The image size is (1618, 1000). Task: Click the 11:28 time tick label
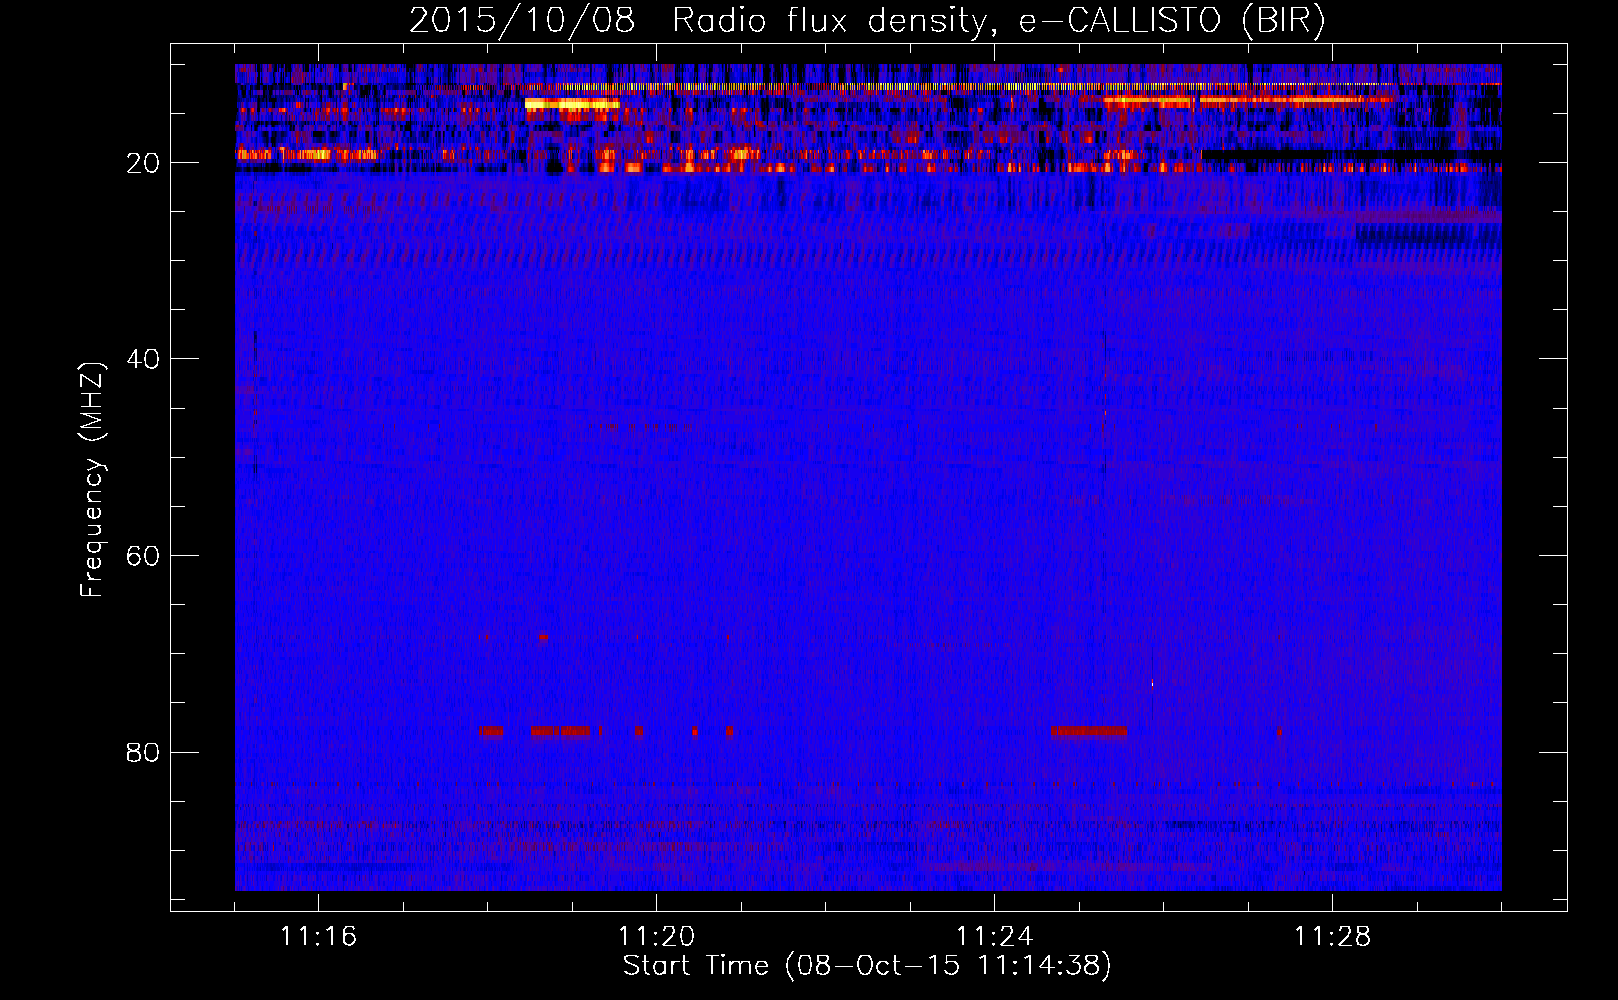1332,937
